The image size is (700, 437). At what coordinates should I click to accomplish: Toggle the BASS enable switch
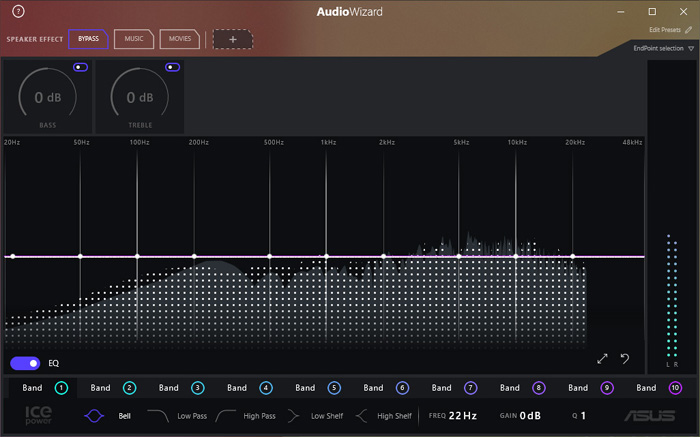coord(80,67)
